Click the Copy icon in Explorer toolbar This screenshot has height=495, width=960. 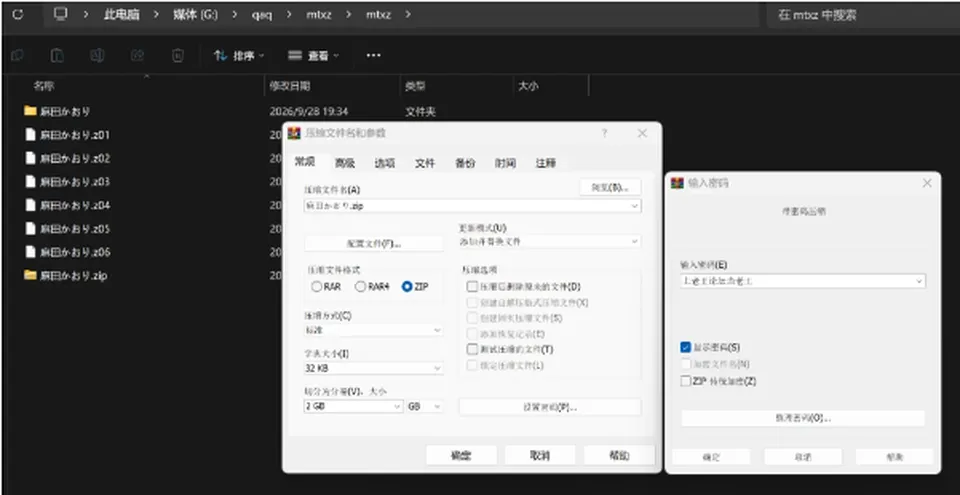click(17, 56)
